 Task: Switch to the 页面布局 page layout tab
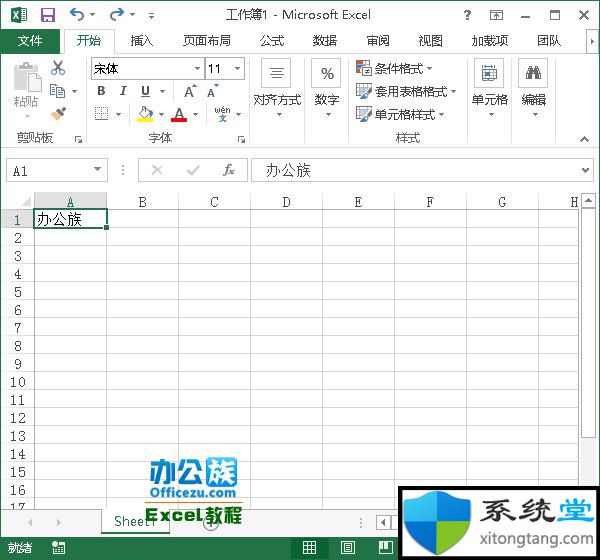207,41
